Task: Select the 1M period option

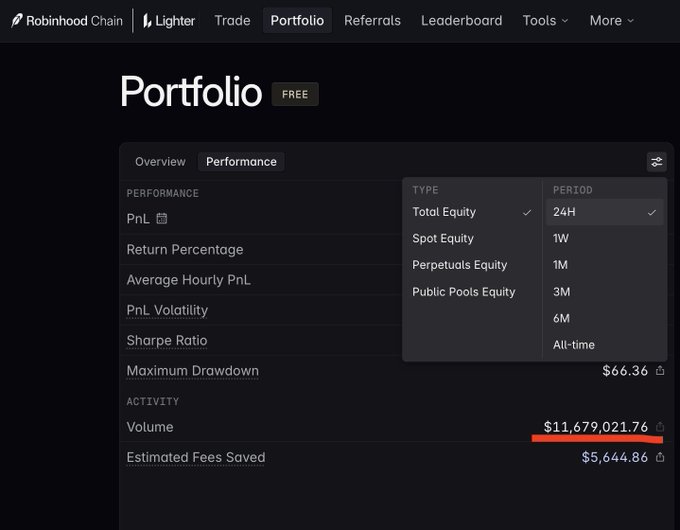Action: click(x=605, y=265)
